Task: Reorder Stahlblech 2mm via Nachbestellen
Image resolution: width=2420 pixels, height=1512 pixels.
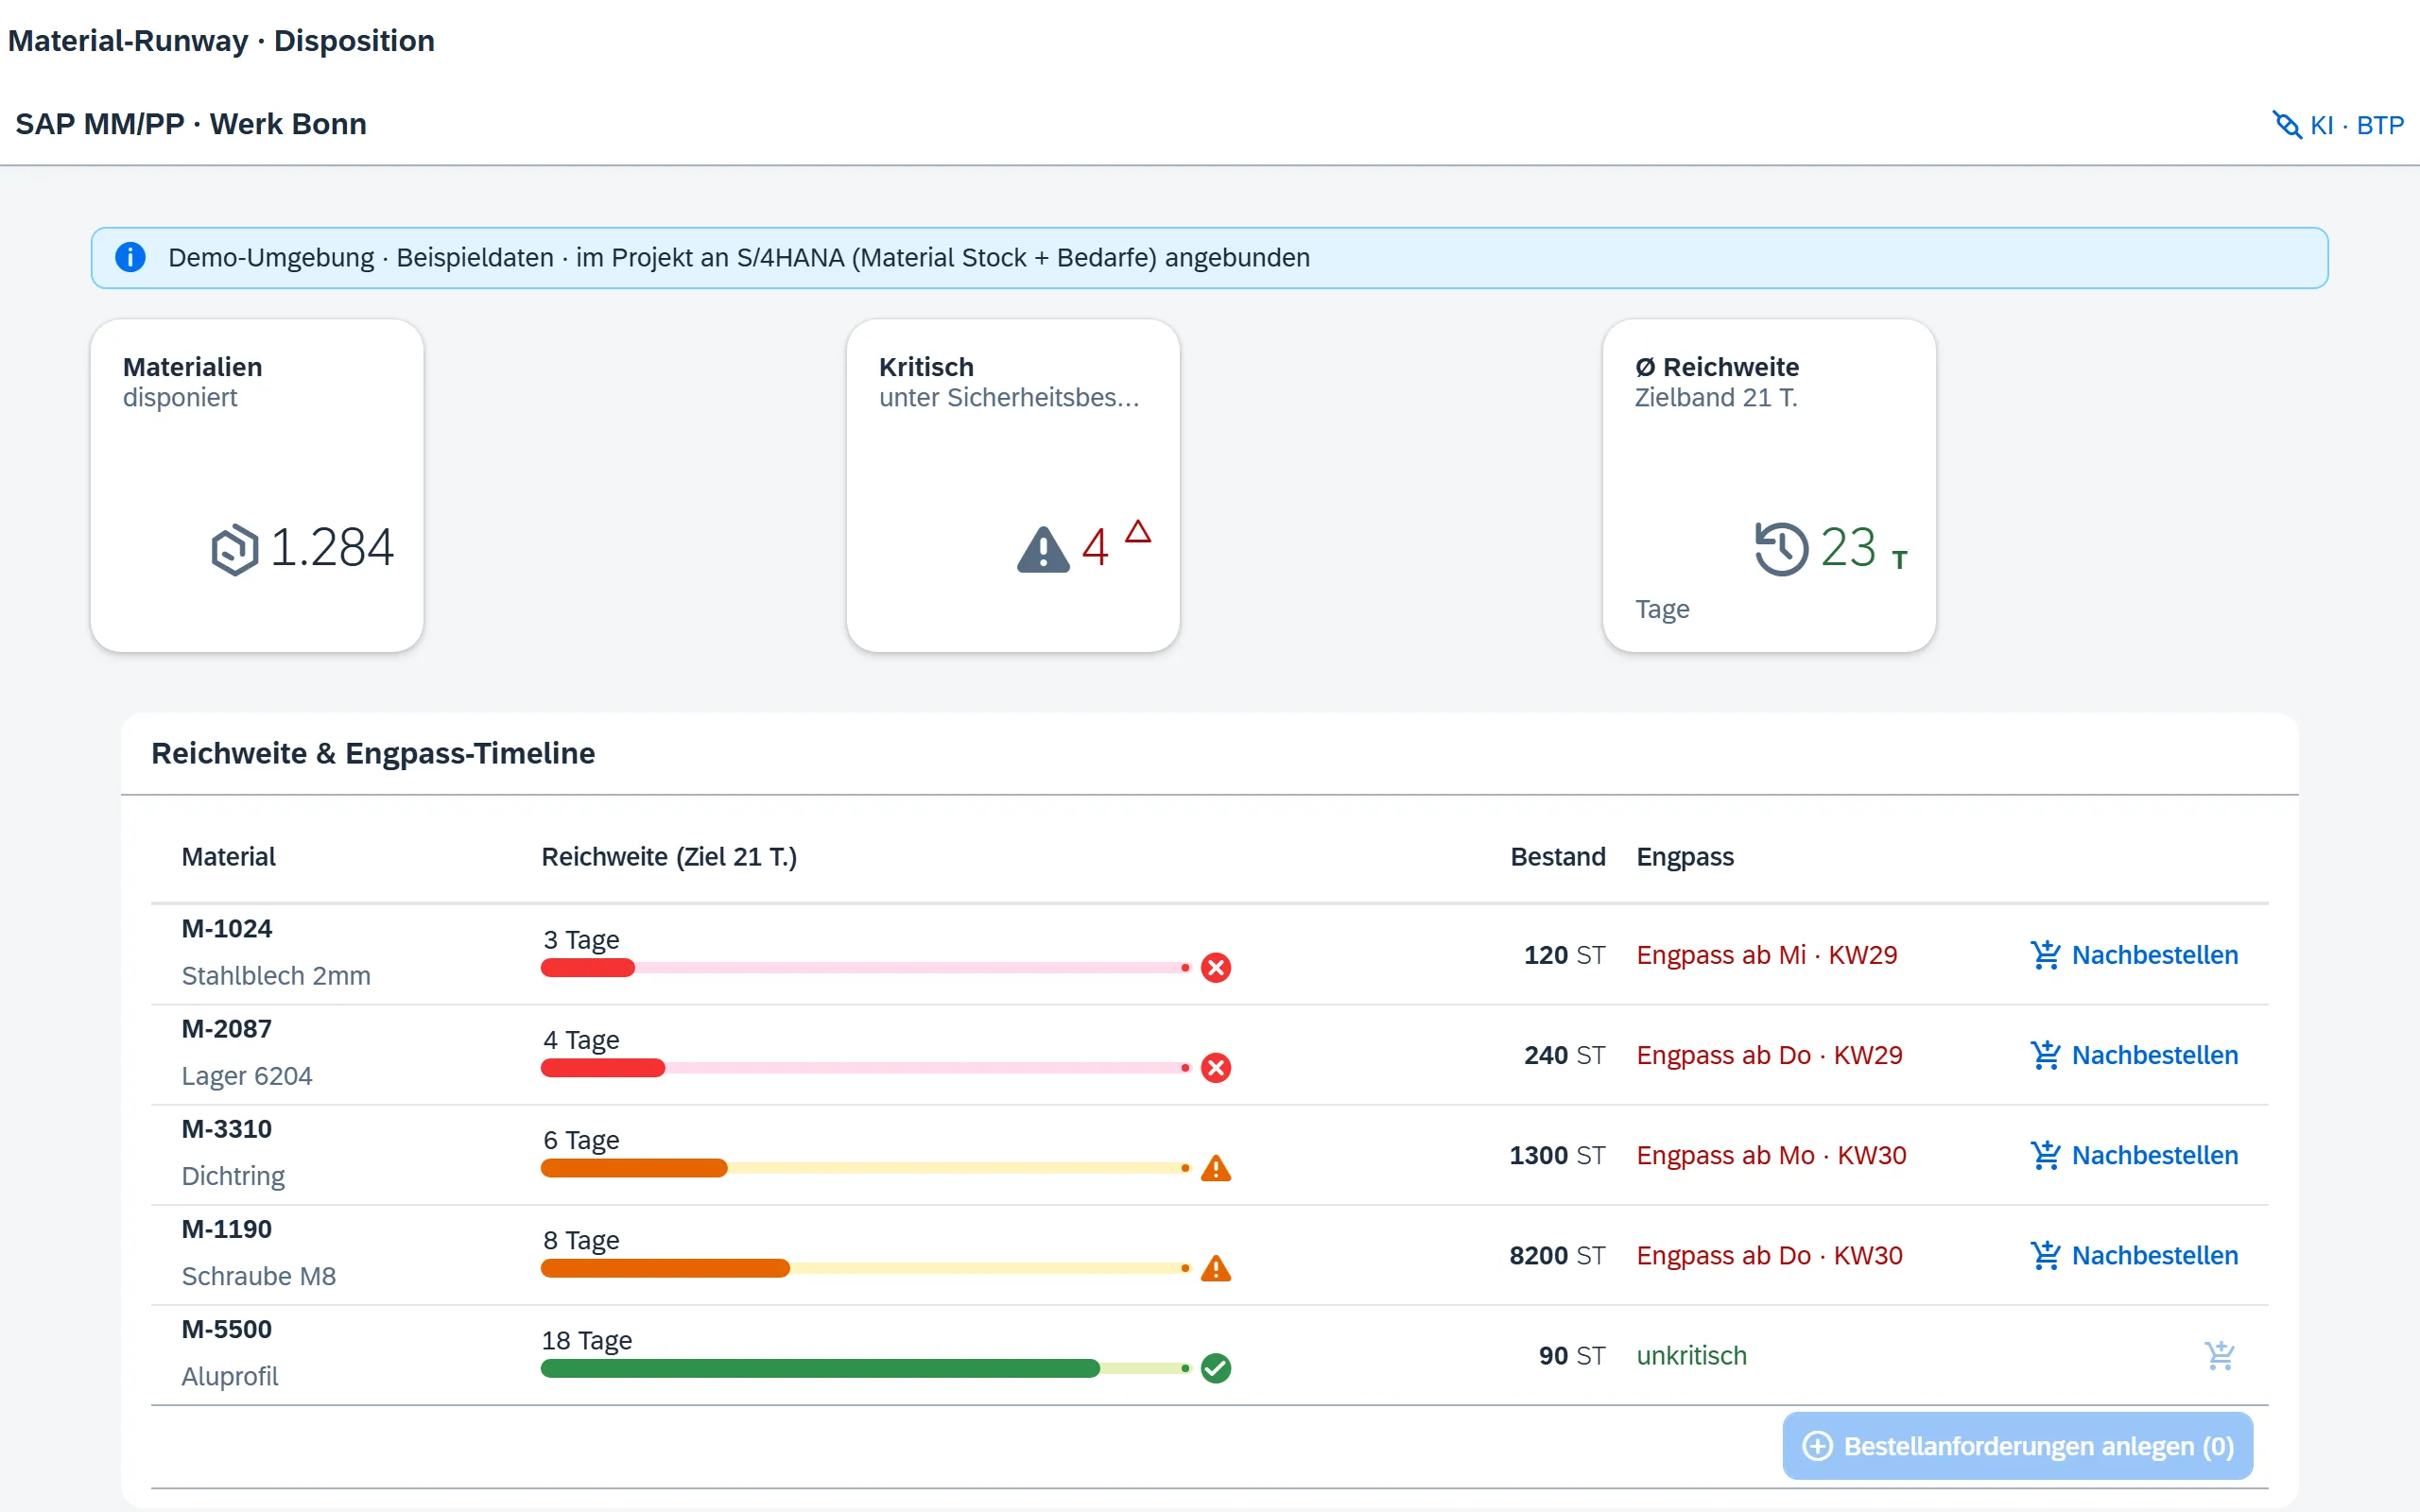Action: point(2134,955)
